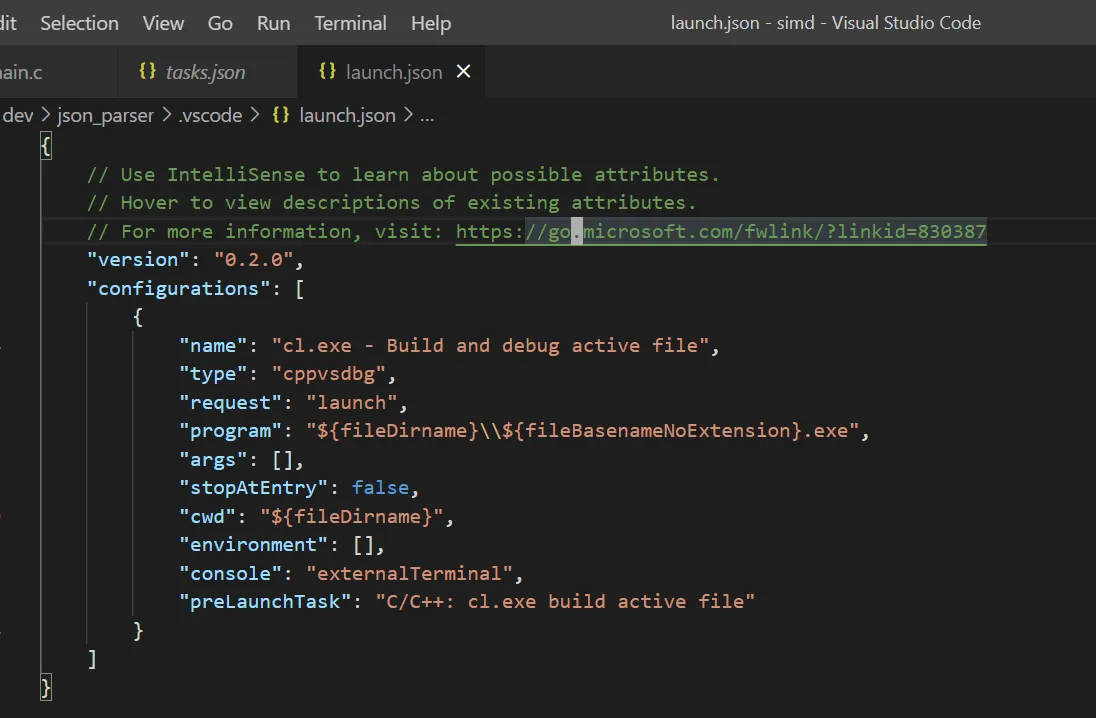
Task: Click the "program" key
Action: point(231,431)
